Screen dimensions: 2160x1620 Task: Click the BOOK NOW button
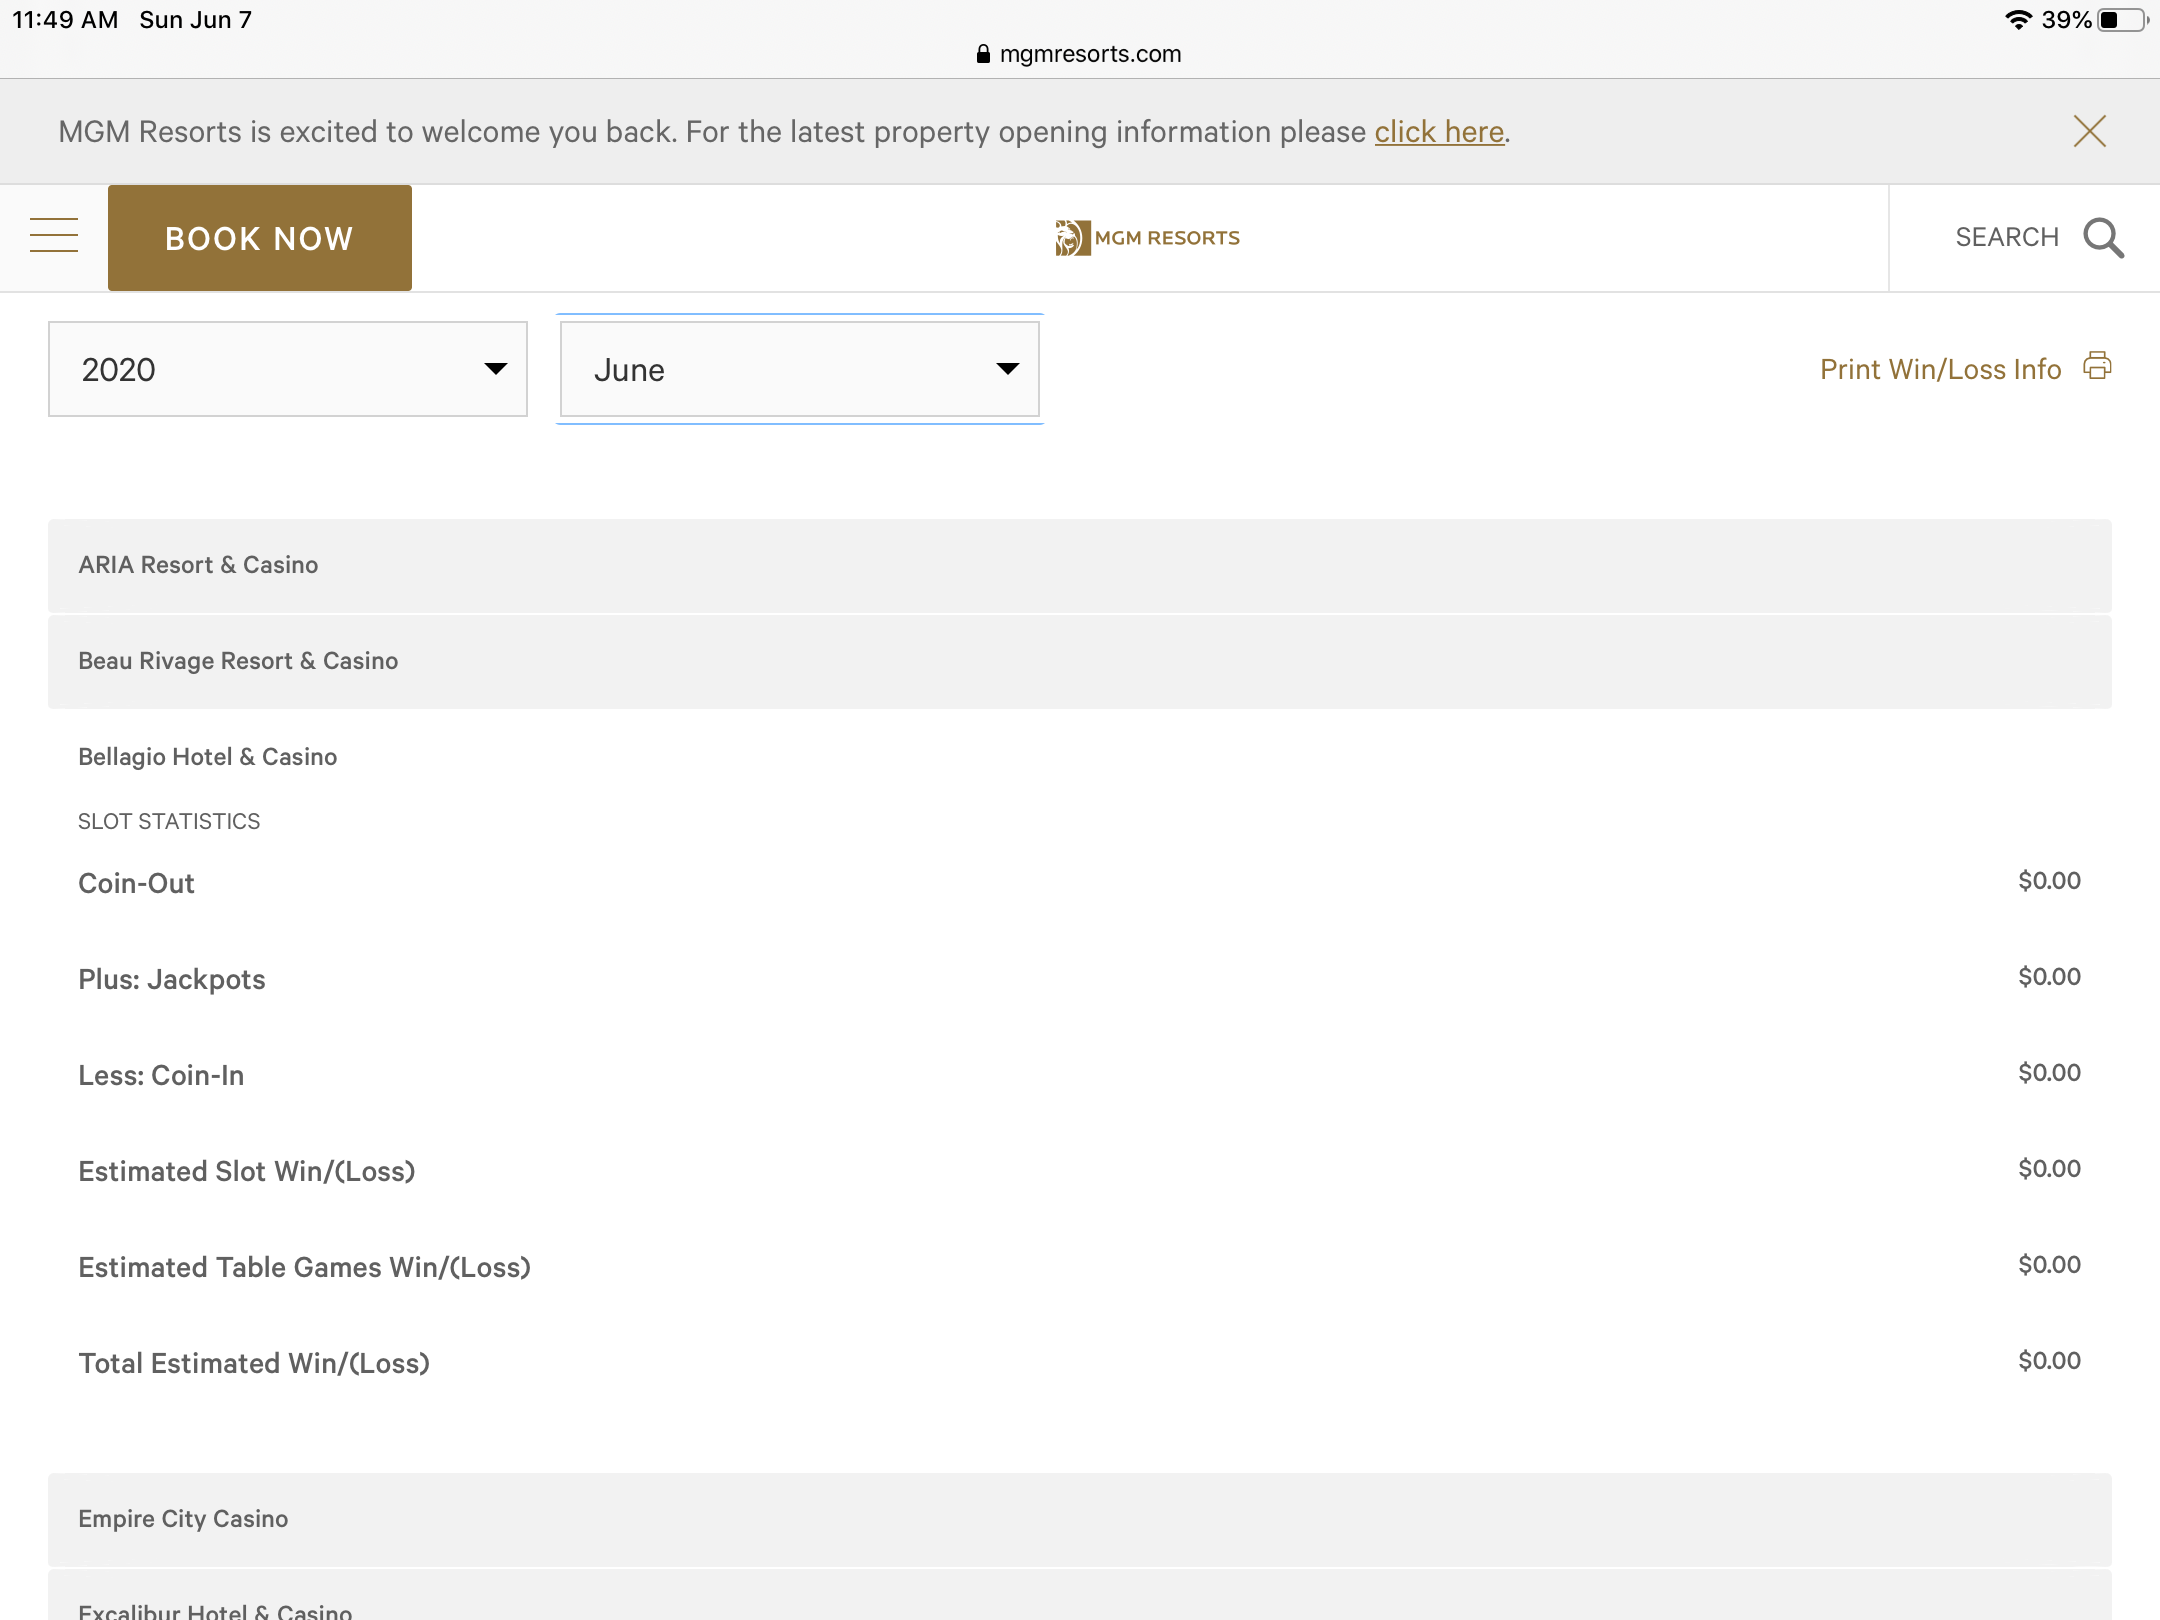point(260,238)
